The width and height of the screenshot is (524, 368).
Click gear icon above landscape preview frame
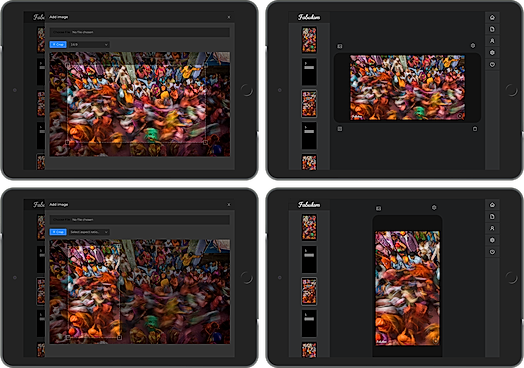[473, 45]
